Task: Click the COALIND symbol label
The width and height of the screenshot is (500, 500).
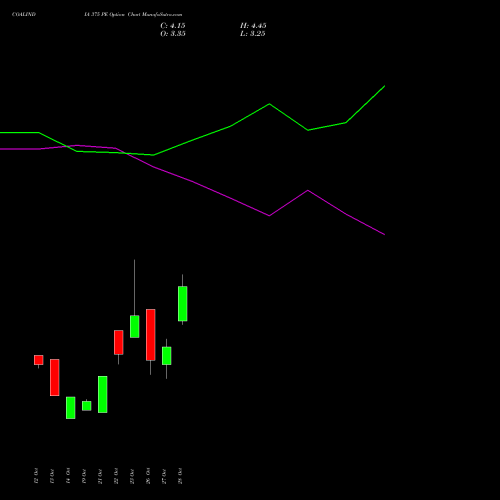Action: [x=24, y=14]
